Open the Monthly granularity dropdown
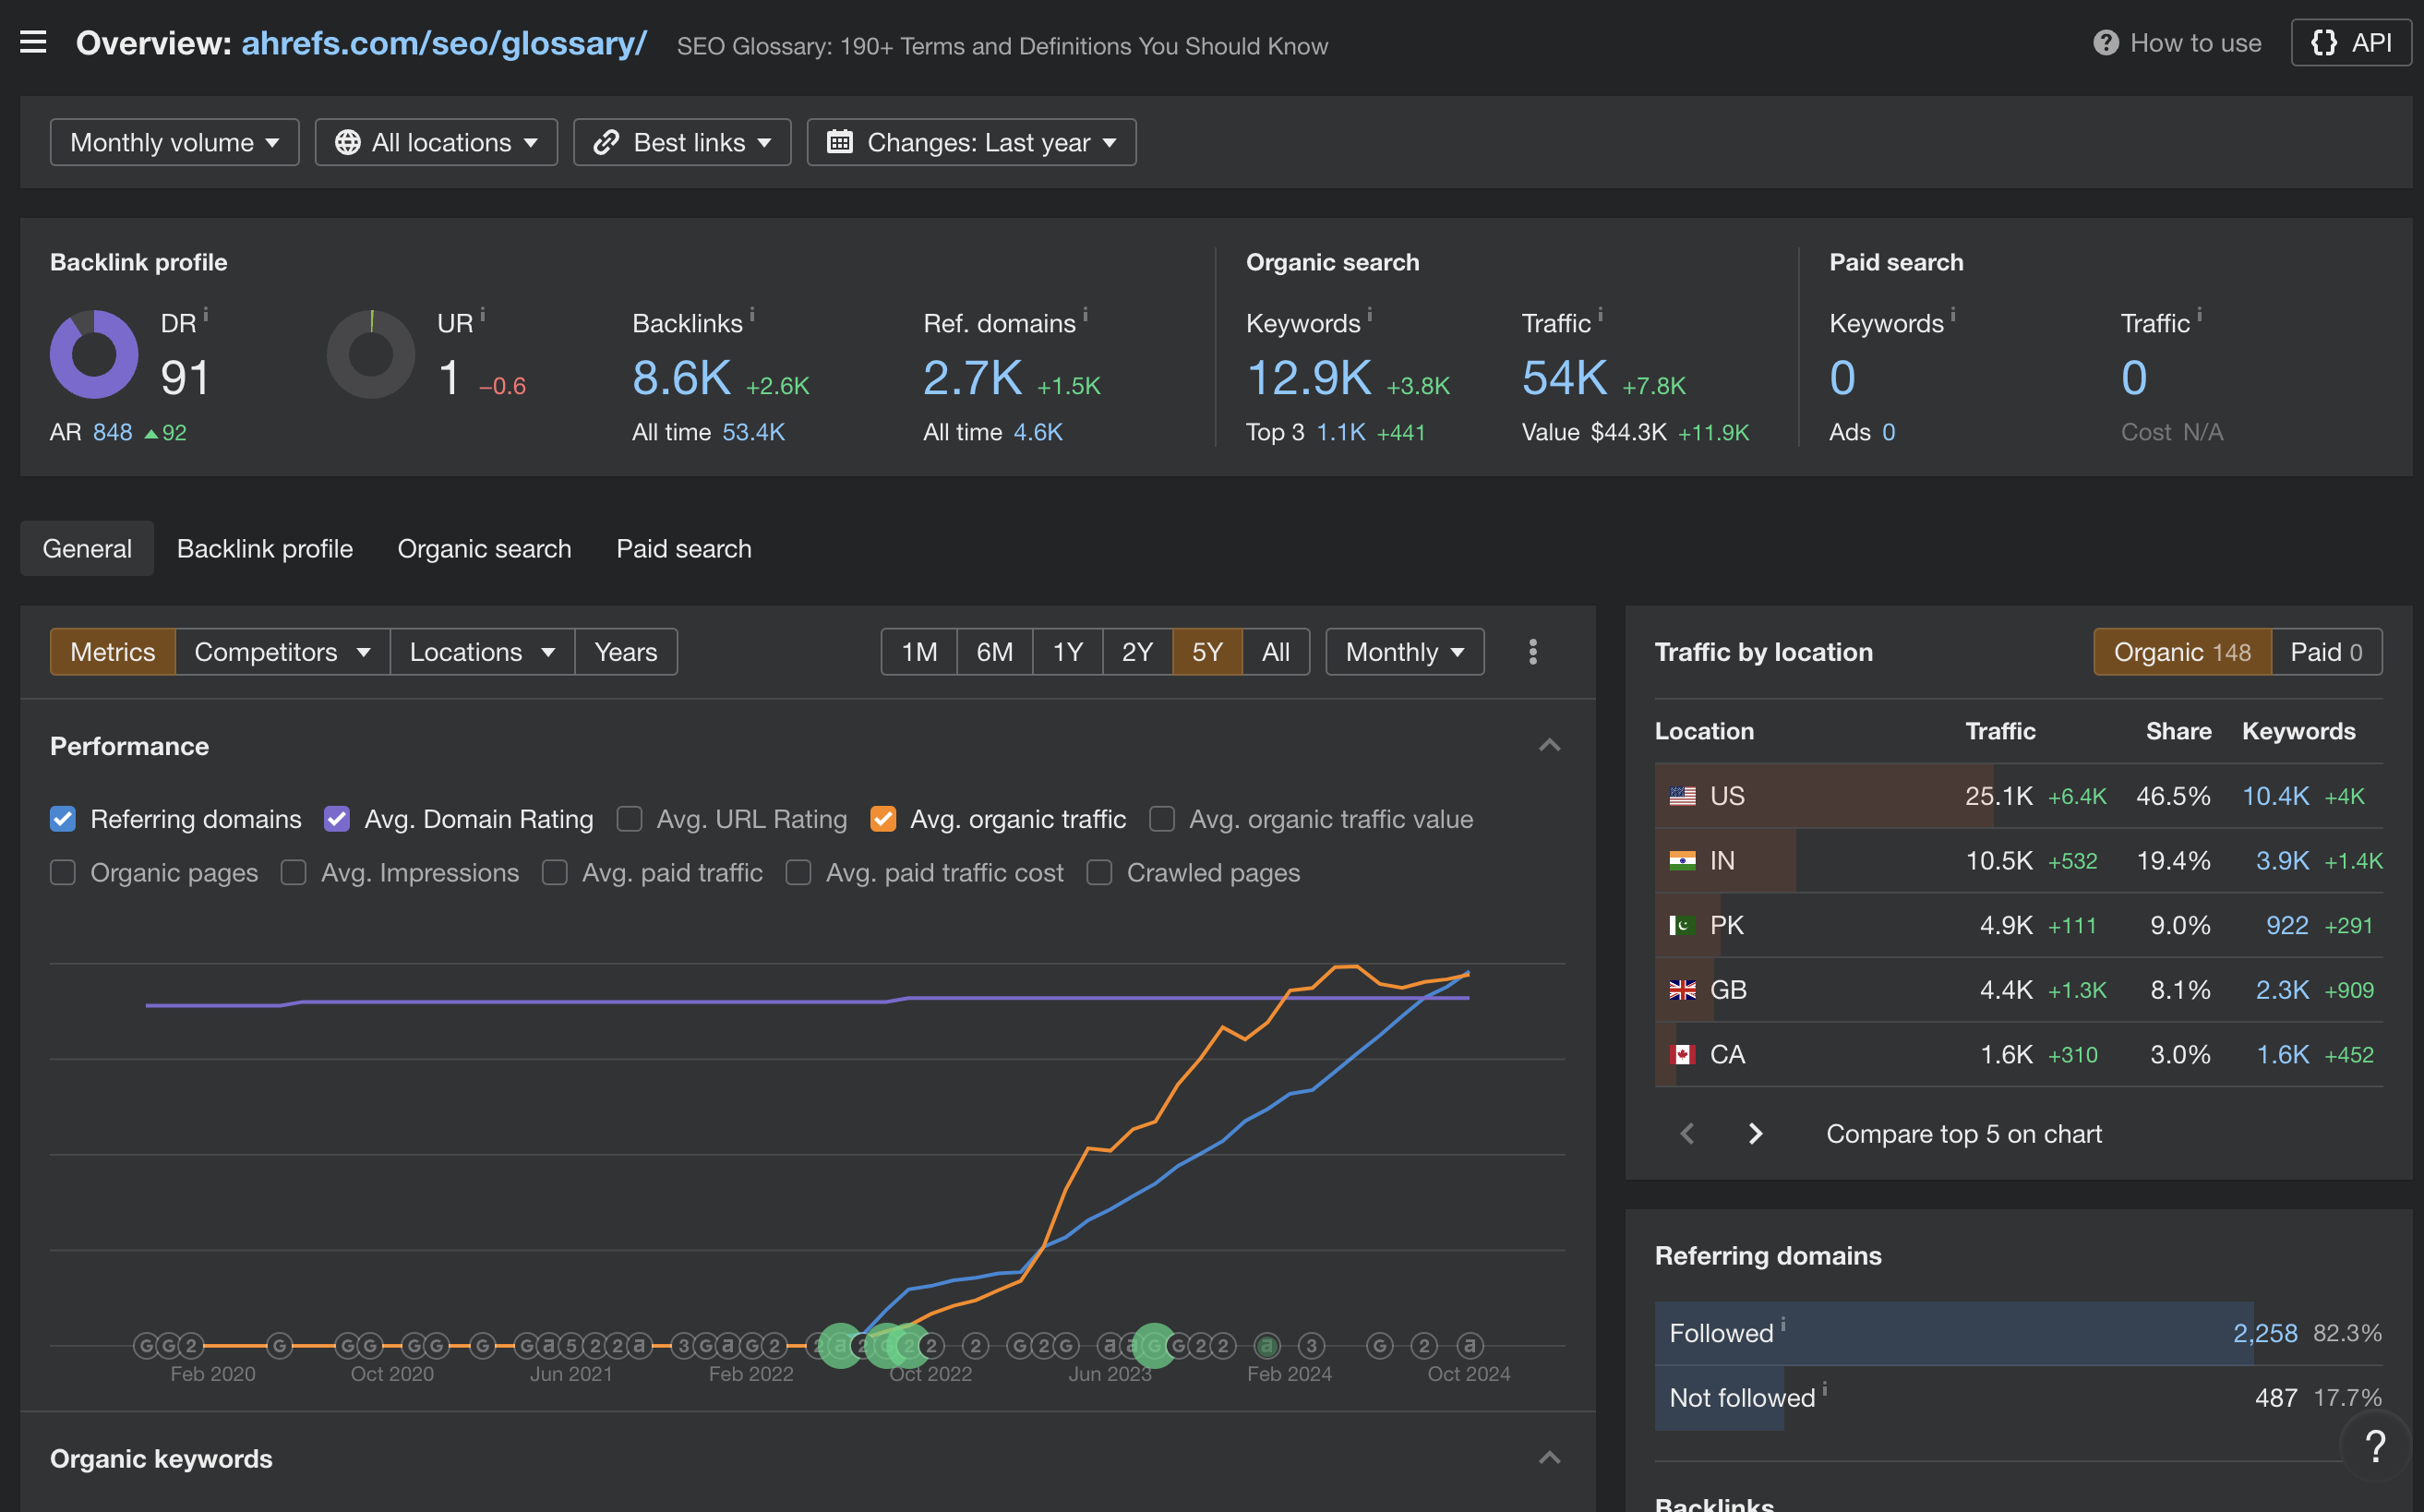 point(1404,652)
